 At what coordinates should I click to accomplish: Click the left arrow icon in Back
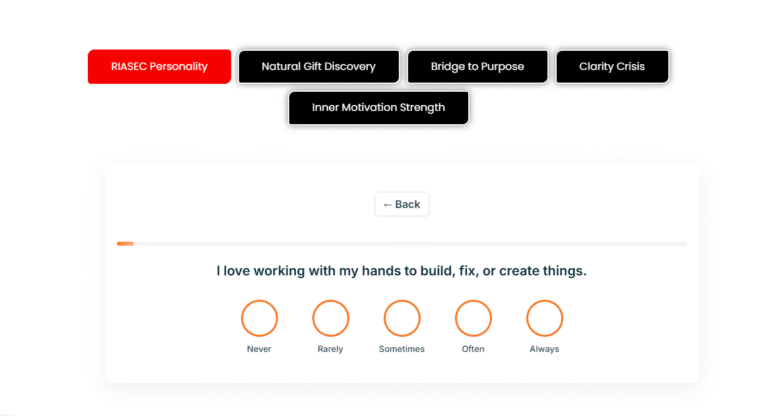(388, 204)
